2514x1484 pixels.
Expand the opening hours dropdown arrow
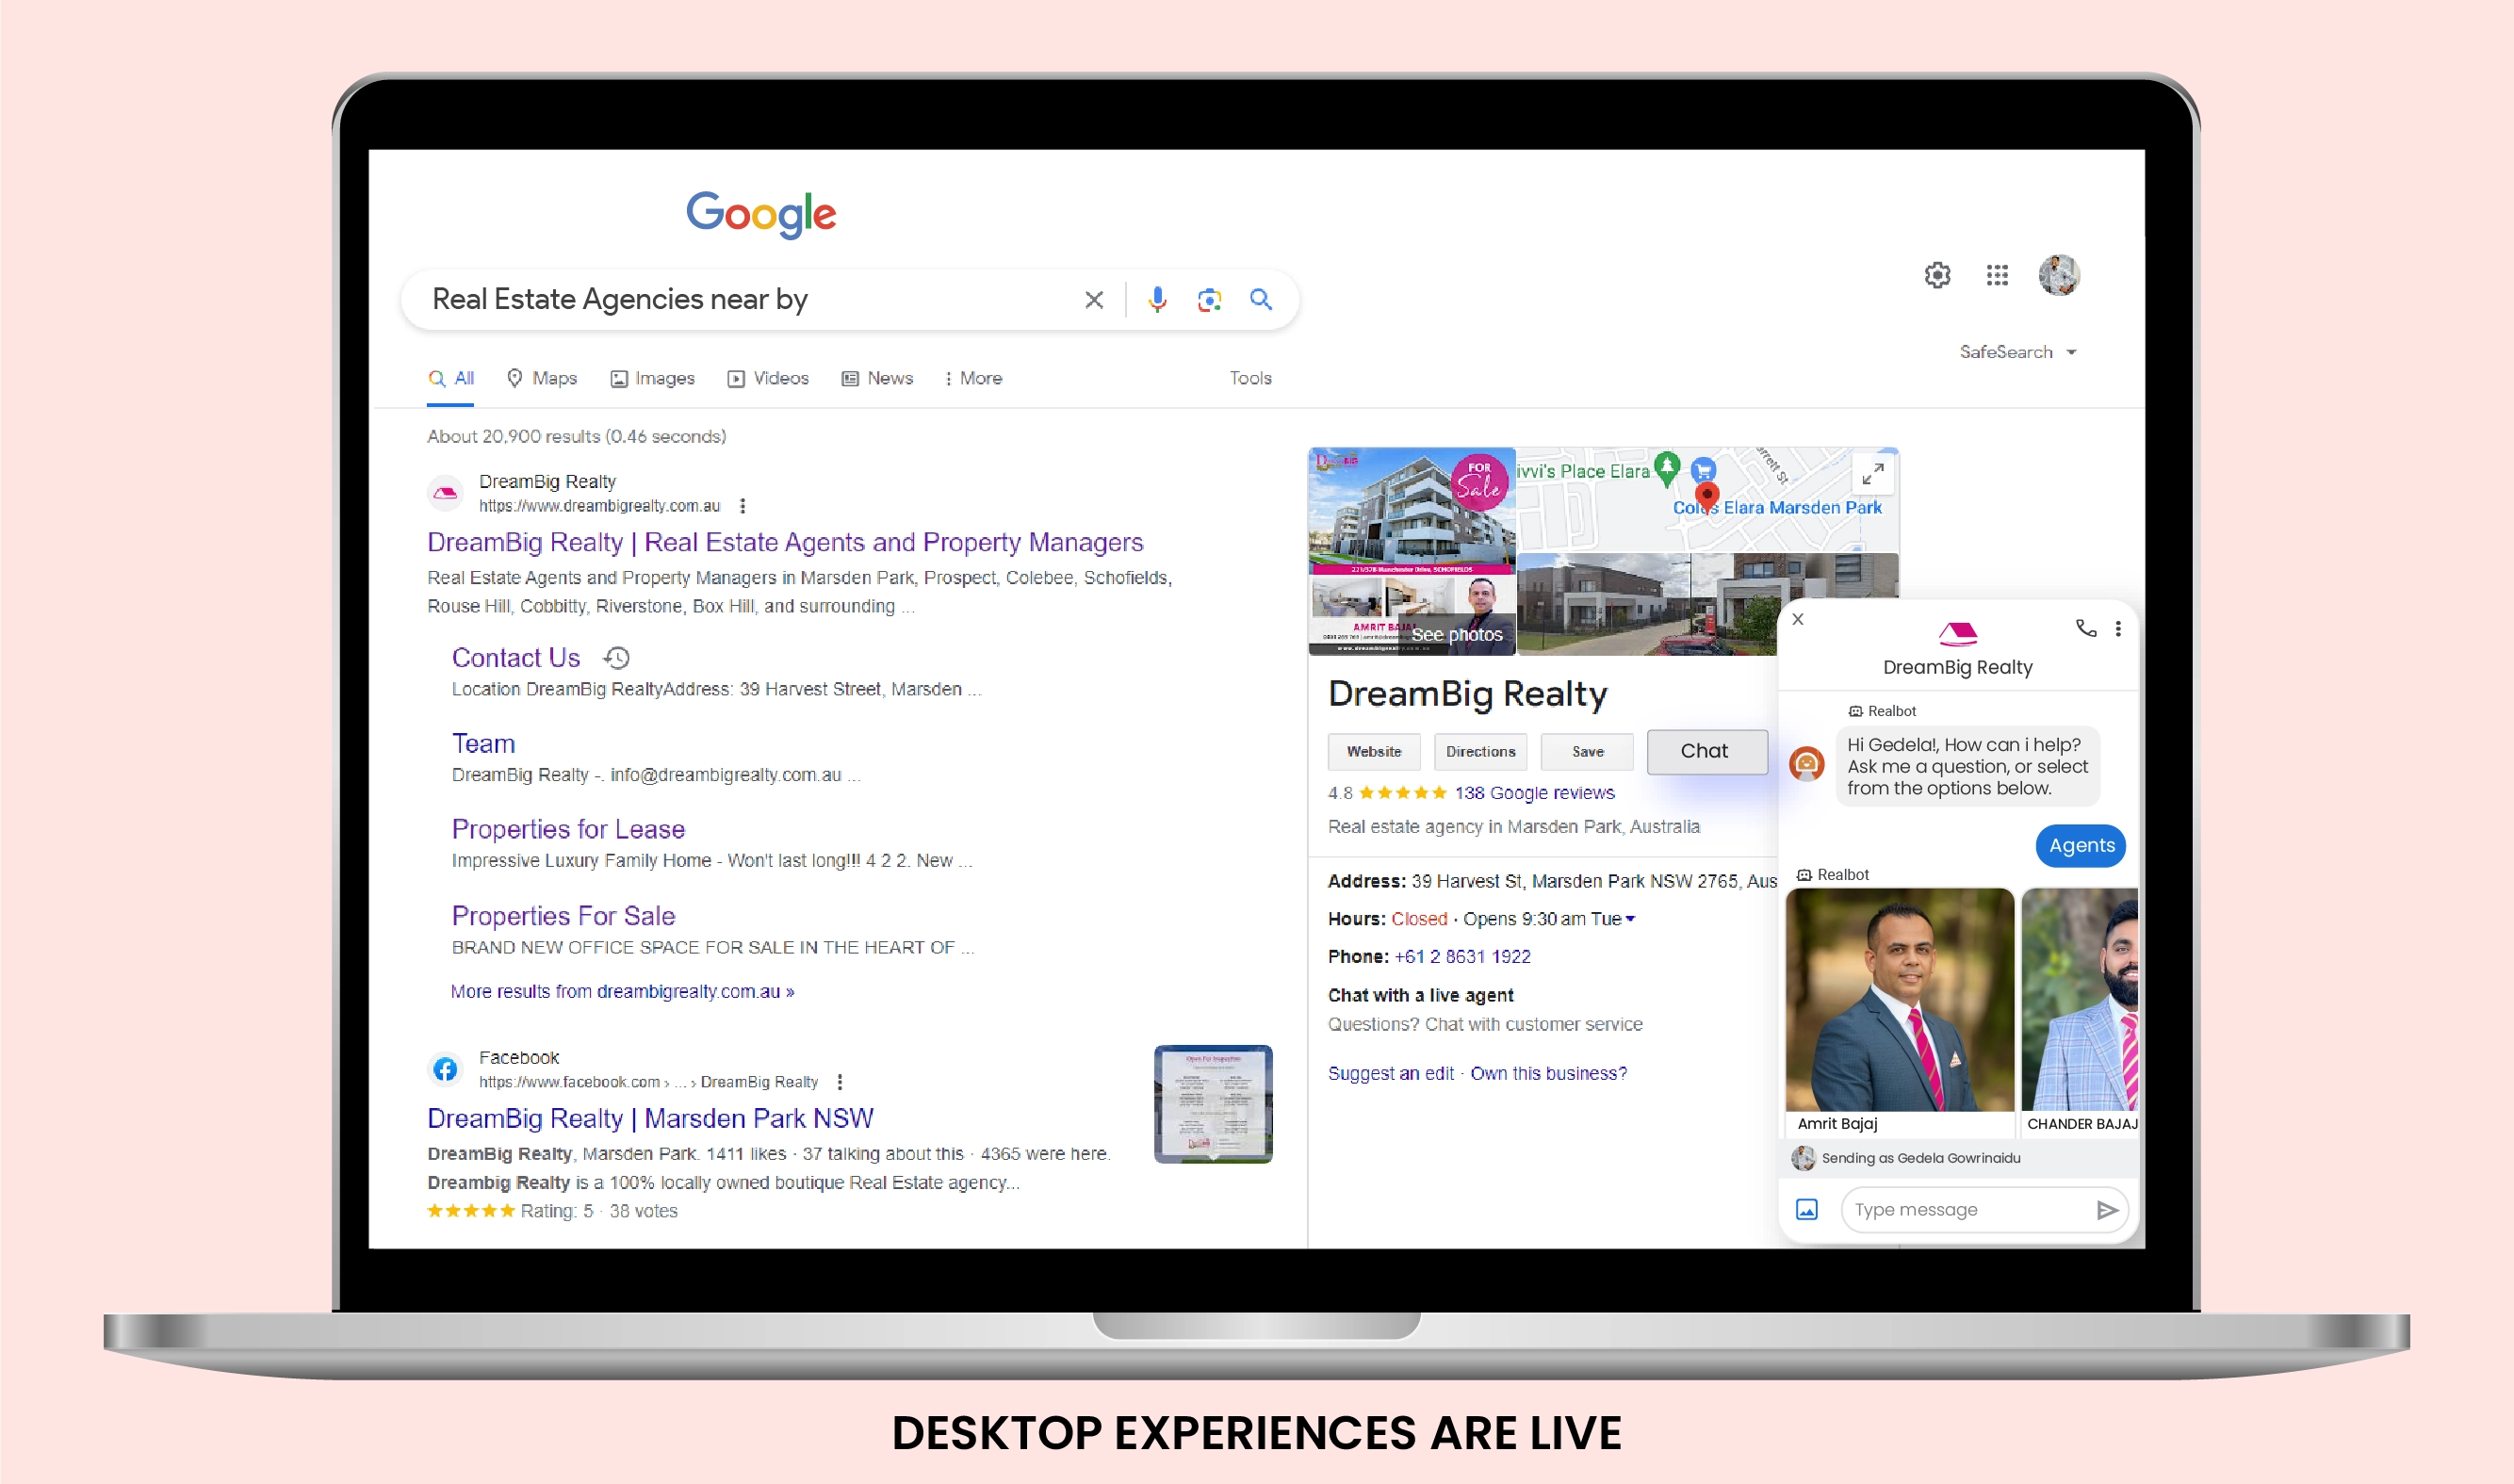1630,919
